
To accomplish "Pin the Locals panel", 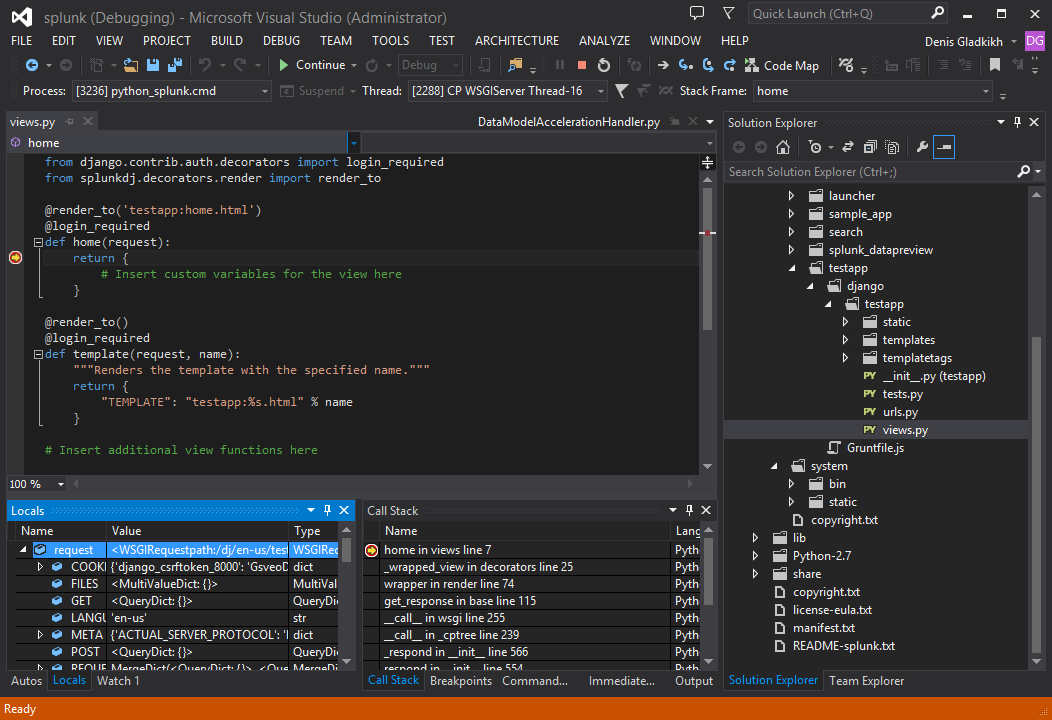I will (x=327, y=511).
